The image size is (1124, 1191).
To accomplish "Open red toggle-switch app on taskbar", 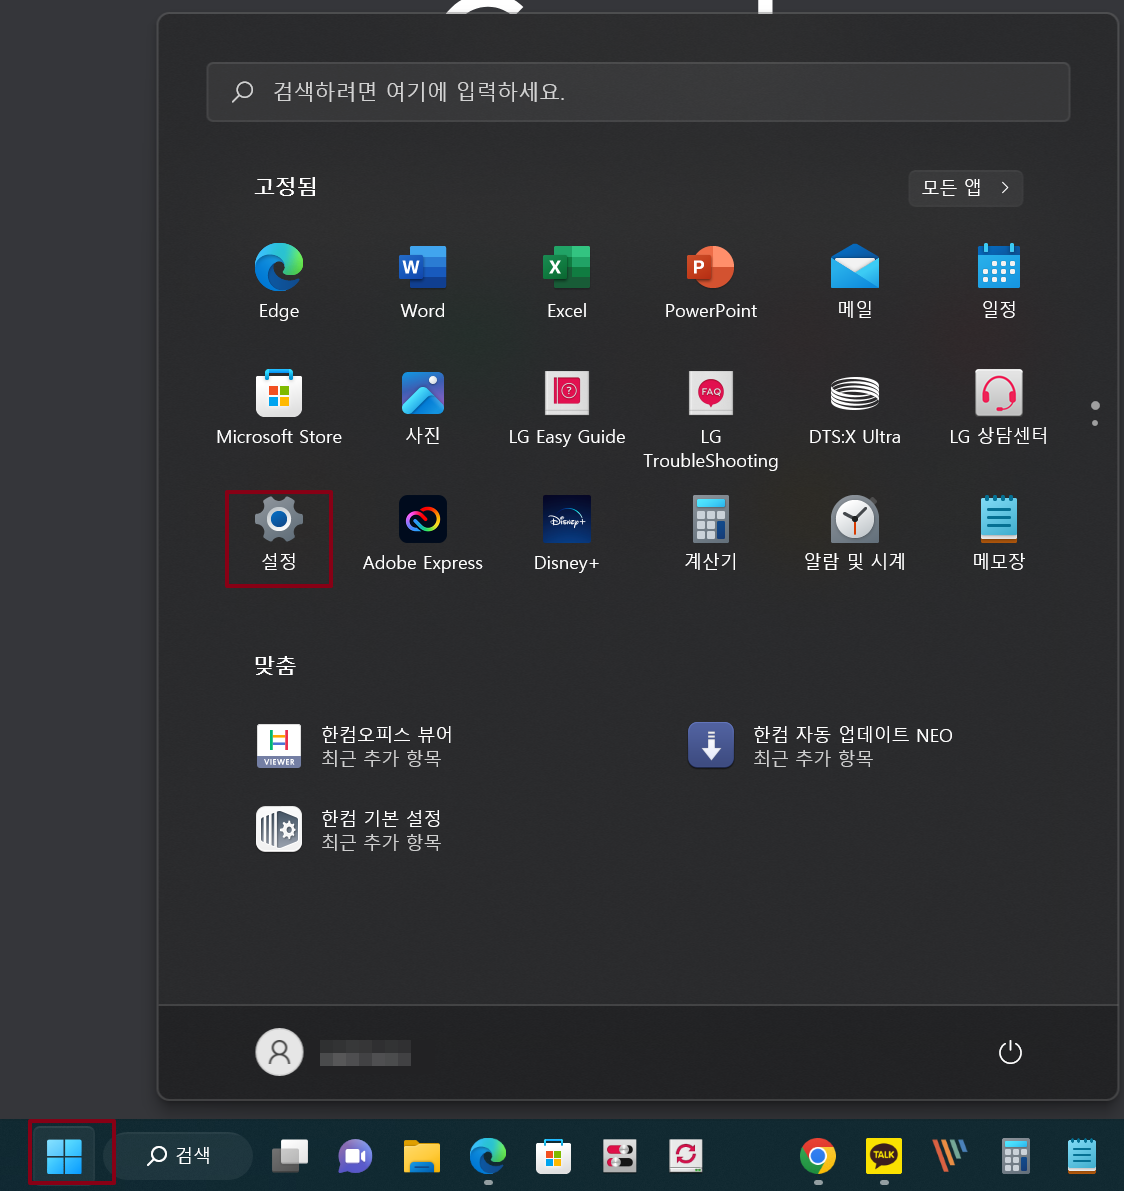I will click(620, 1155).
